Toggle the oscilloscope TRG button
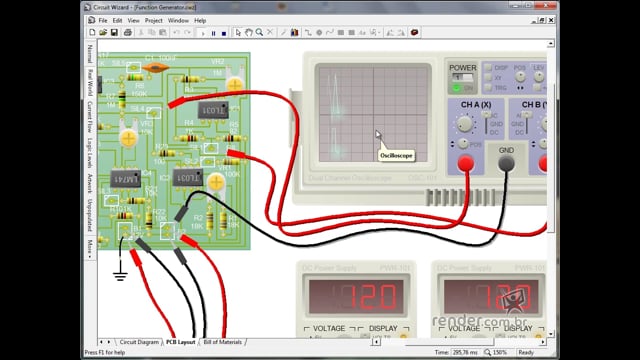 click(x=487, y=87)
